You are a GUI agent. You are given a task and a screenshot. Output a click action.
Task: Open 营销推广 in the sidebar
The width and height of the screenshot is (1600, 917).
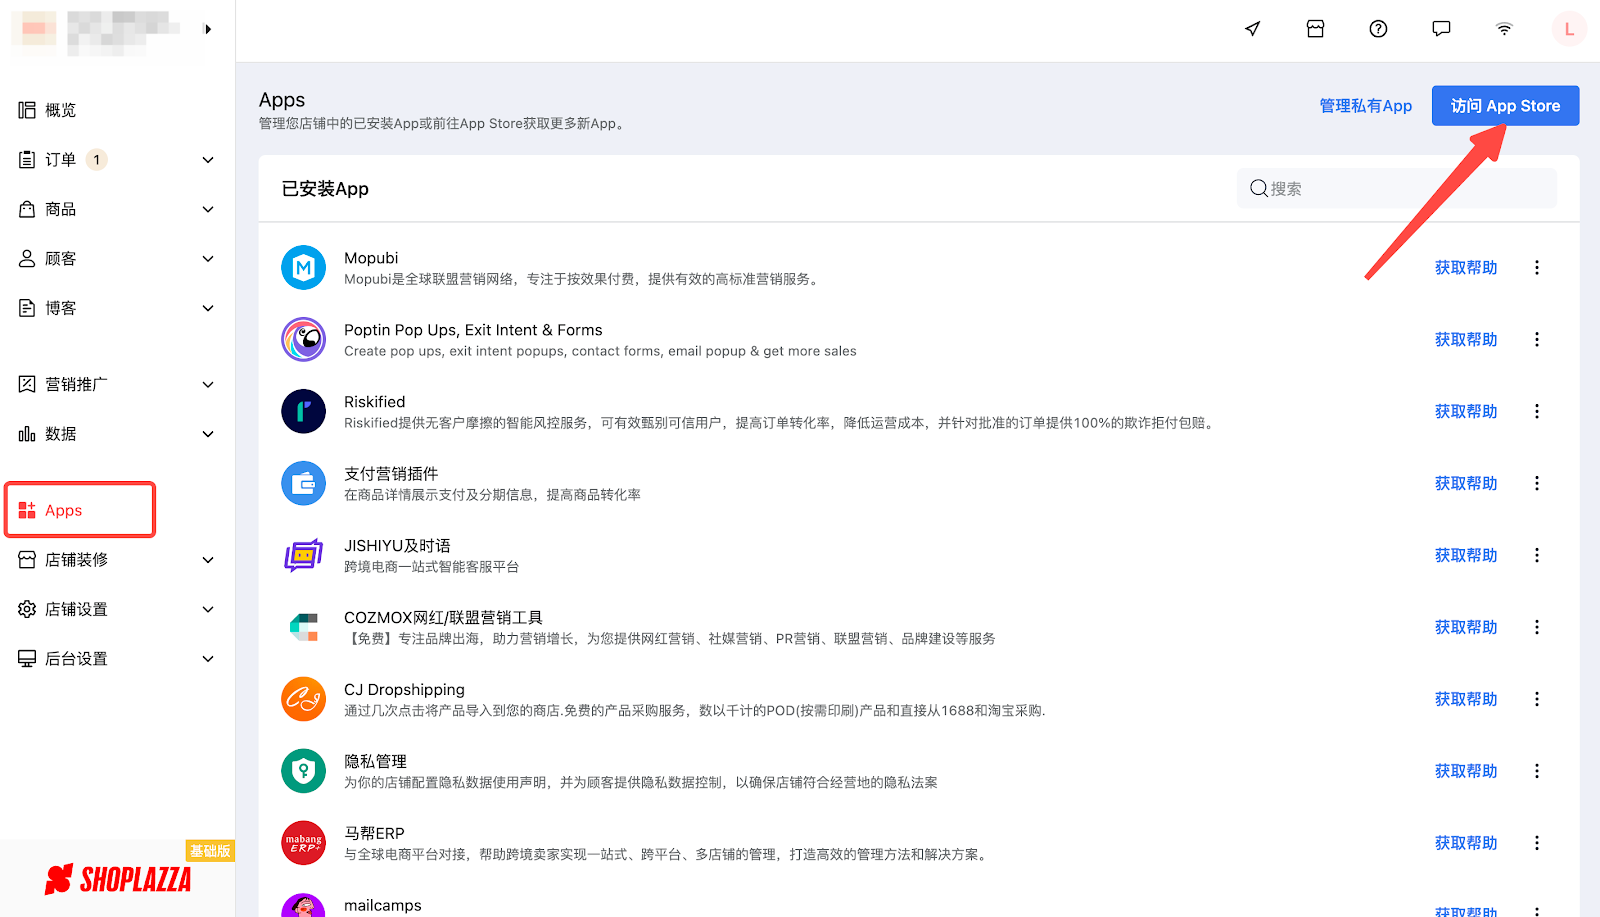point(76,384)
